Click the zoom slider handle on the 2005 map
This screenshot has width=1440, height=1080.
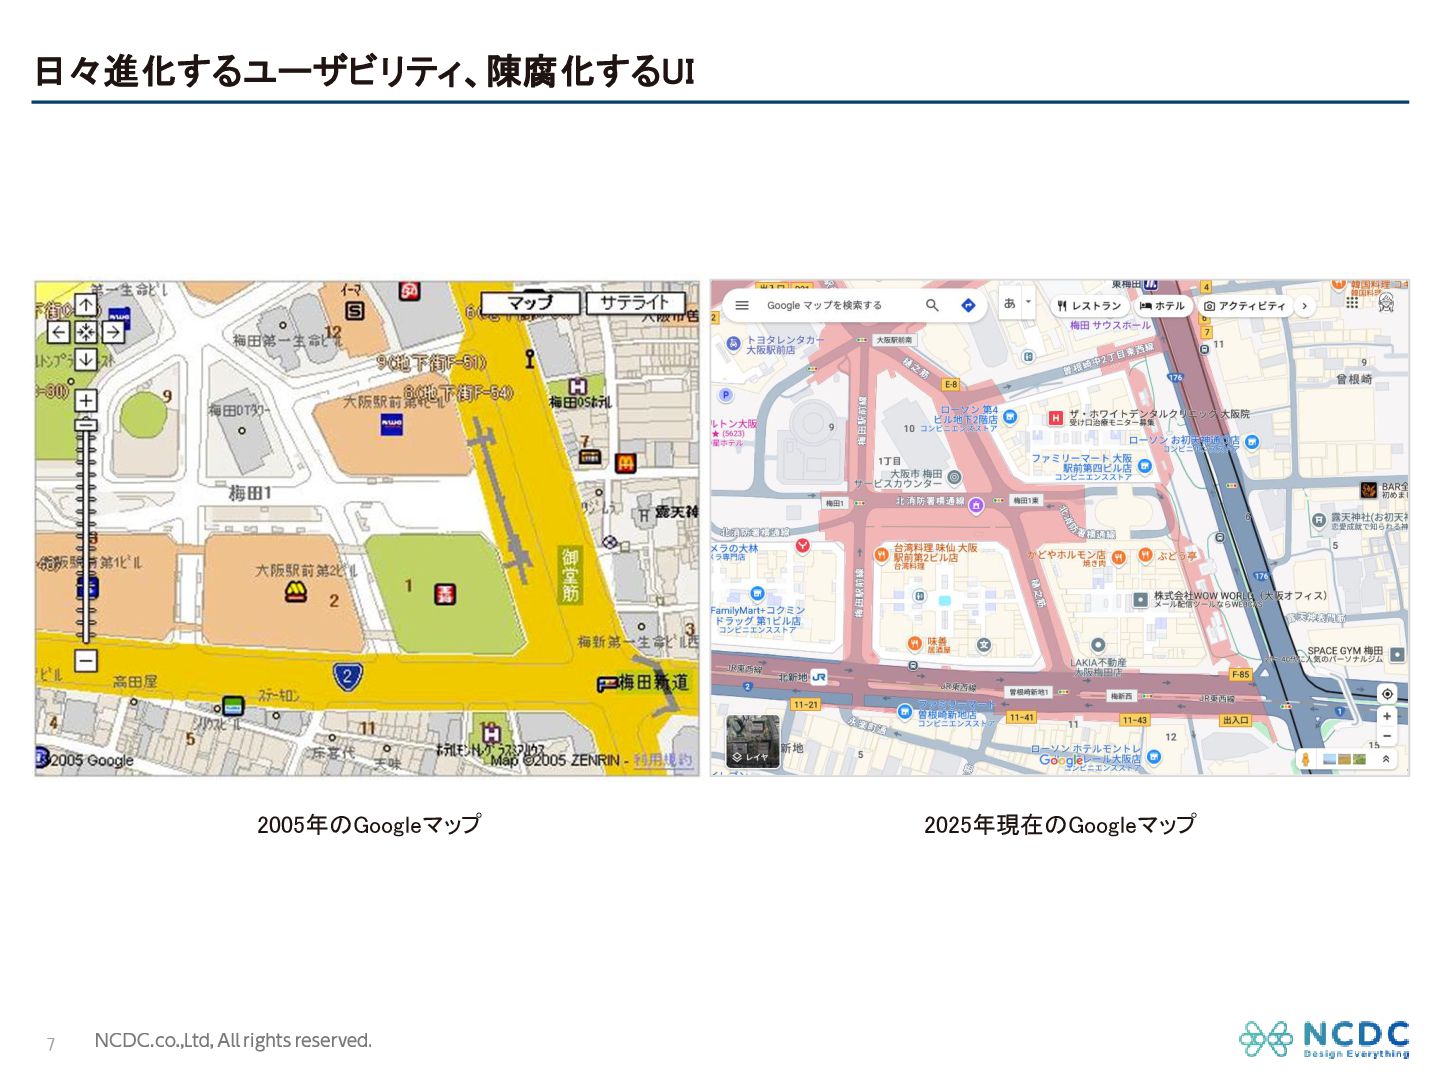86,424
